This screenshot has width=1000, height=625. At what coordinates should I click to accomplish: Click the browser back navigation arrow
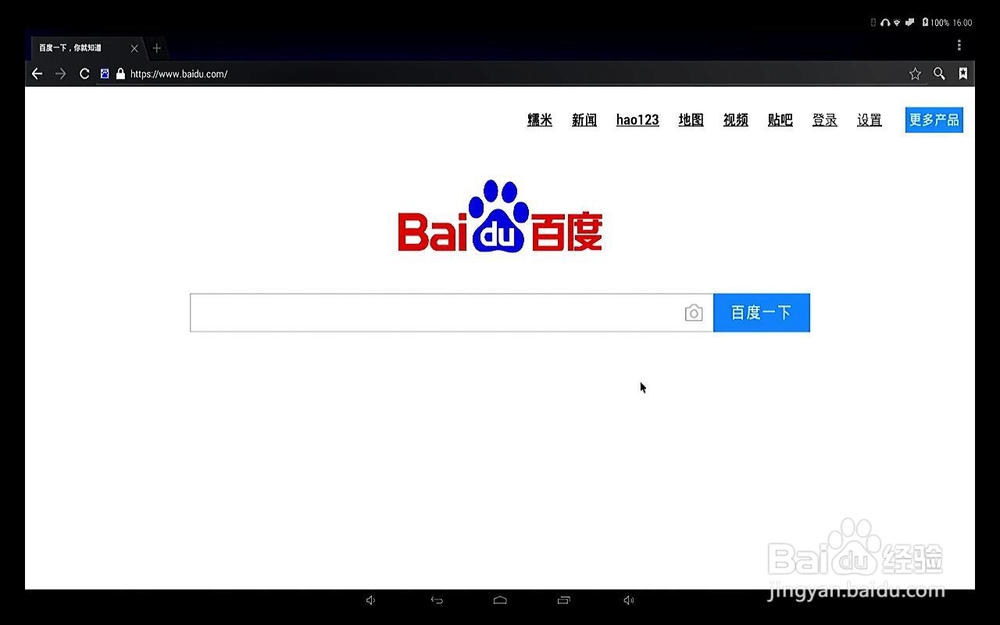37,73
